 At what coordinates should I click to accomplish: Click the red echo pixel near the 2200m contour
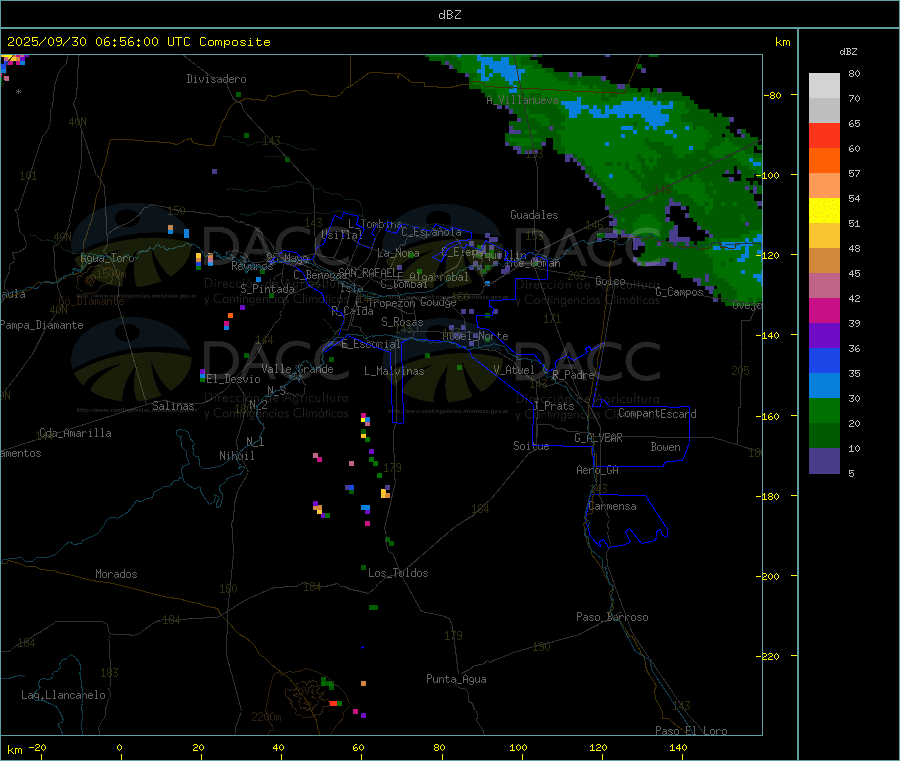[333, 703]
